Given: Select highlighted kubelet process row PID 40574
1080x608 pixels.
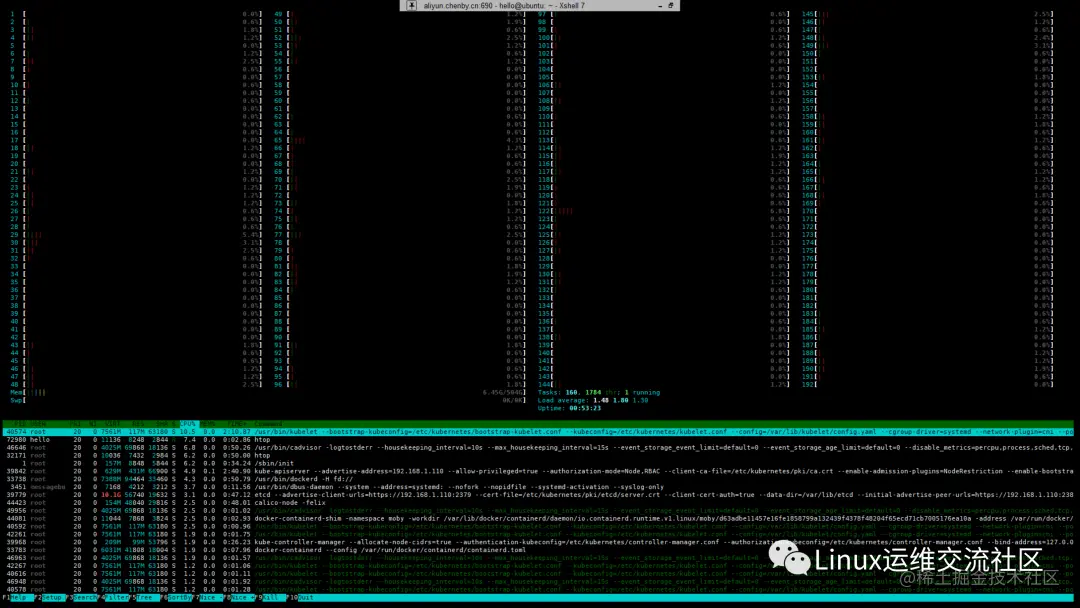Looking at the screenshot, I should [539, 432].
